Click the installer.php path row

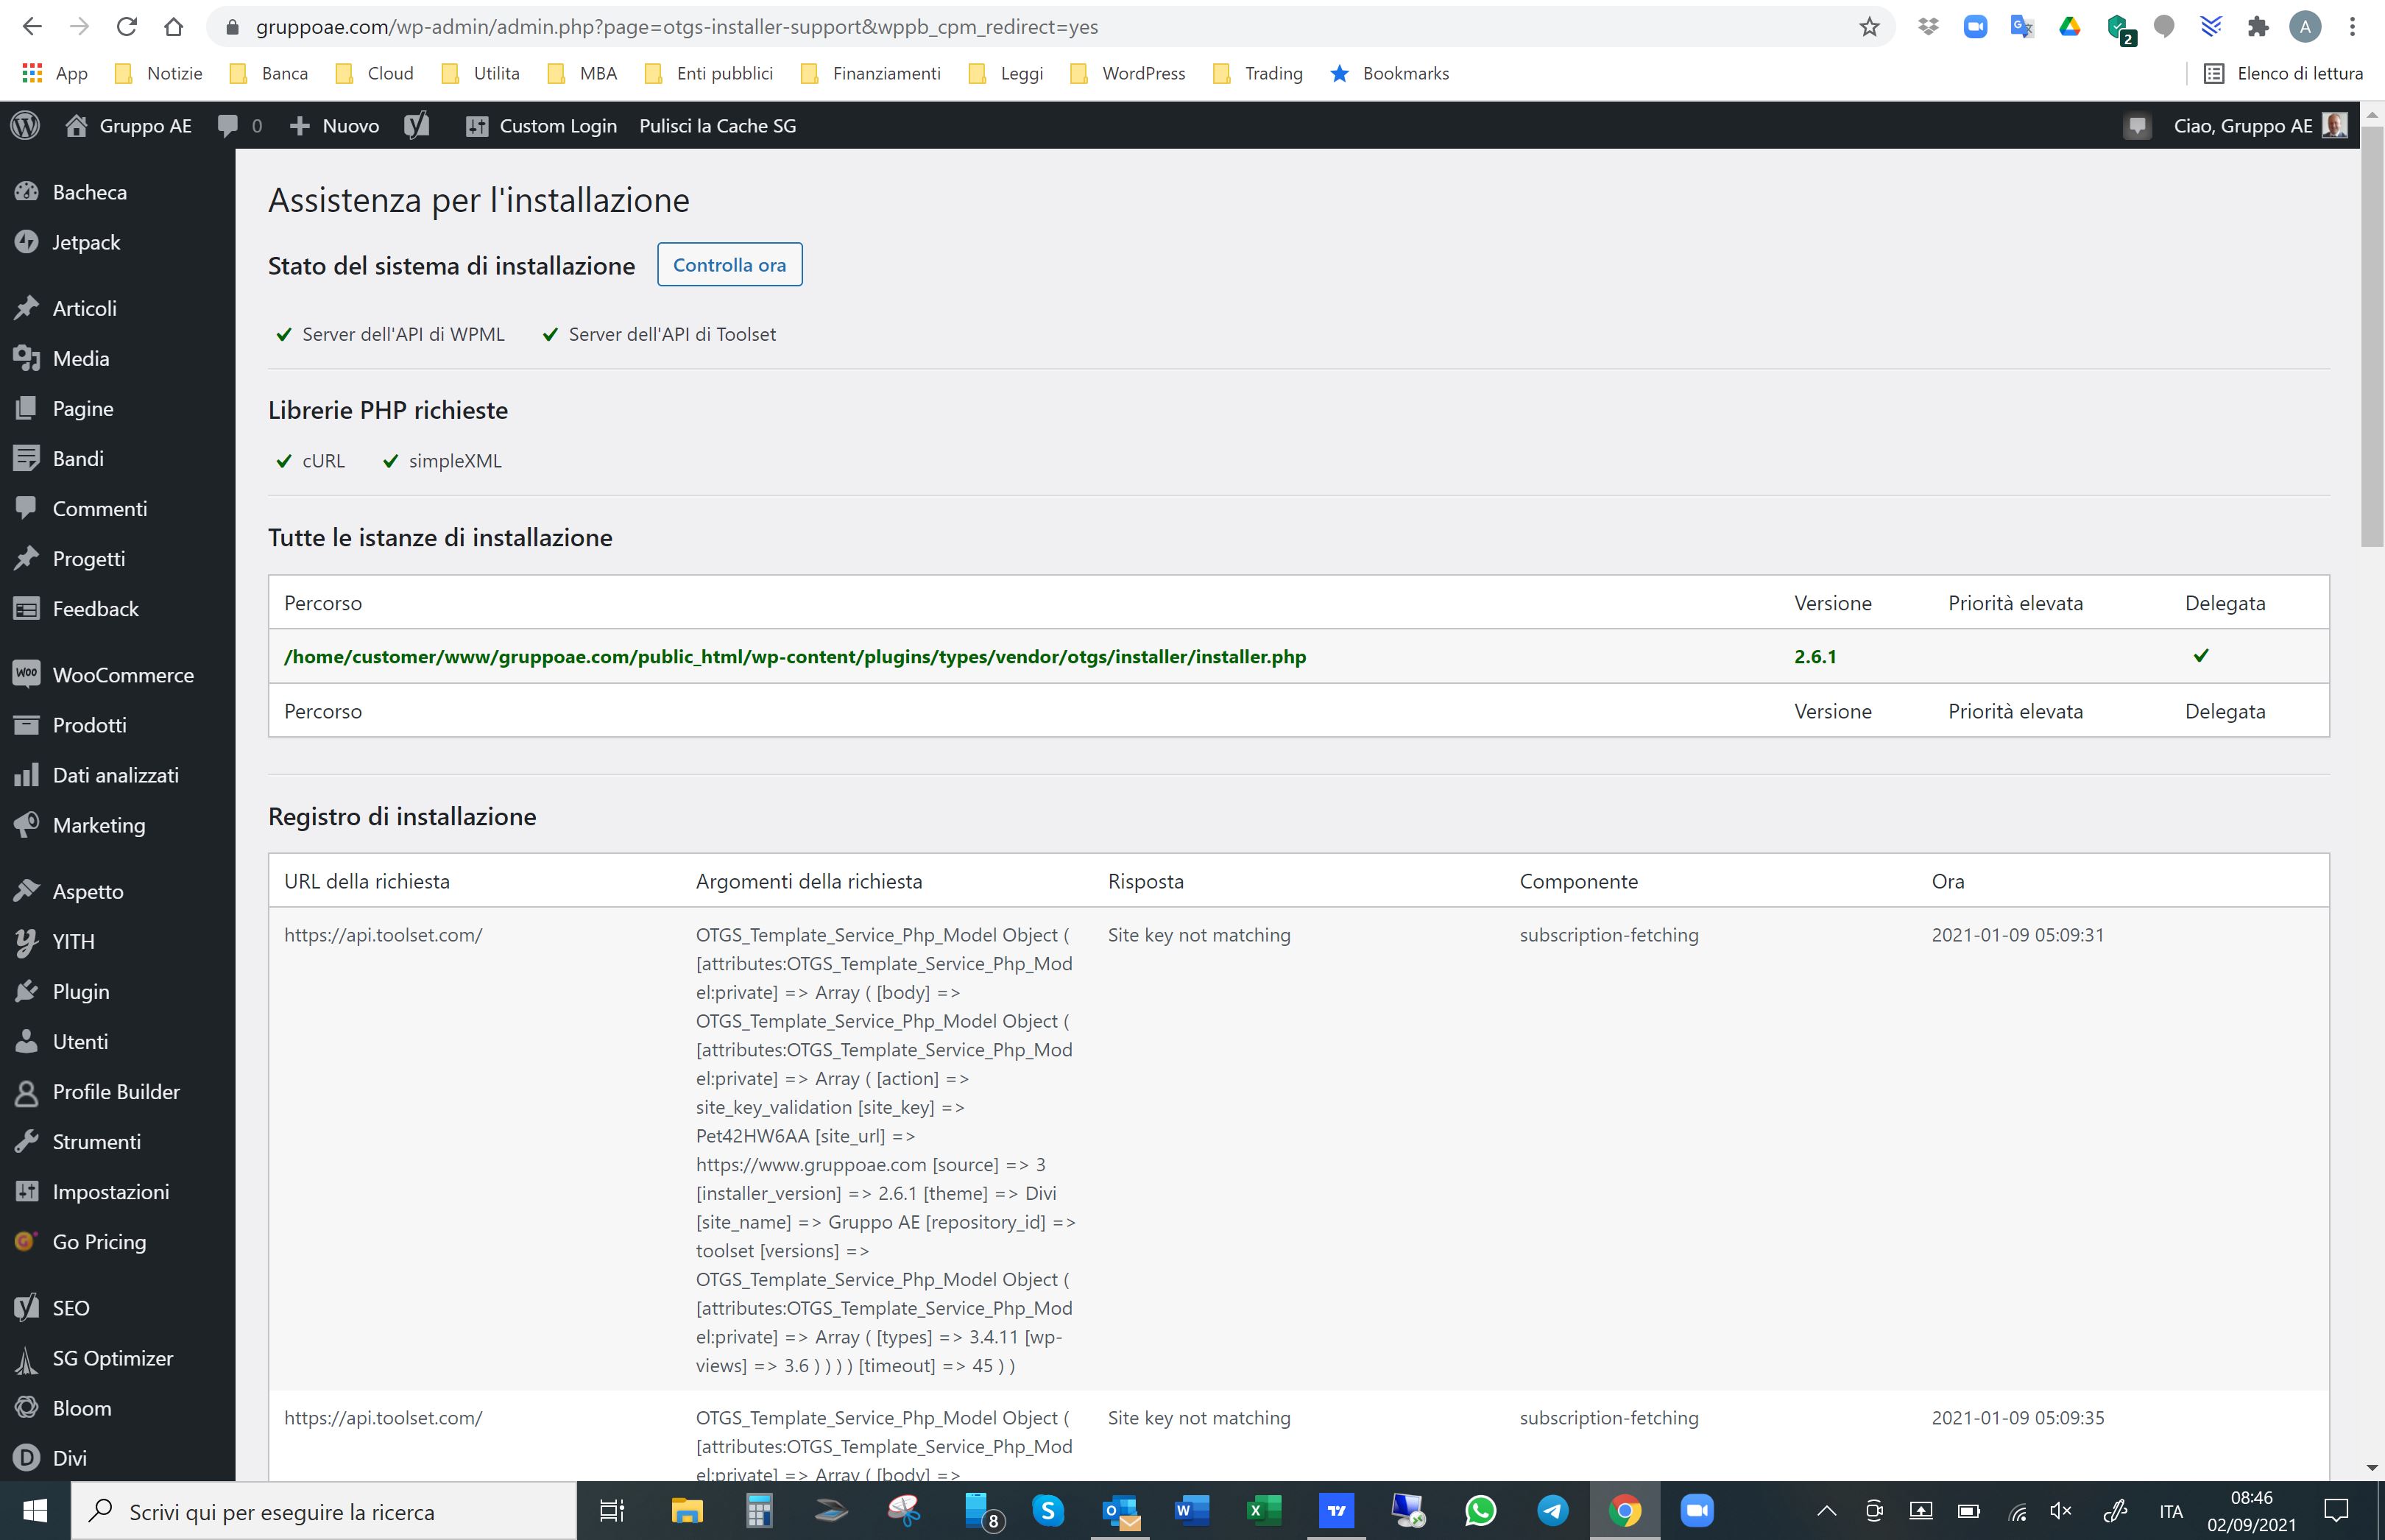coord(1298,656)
